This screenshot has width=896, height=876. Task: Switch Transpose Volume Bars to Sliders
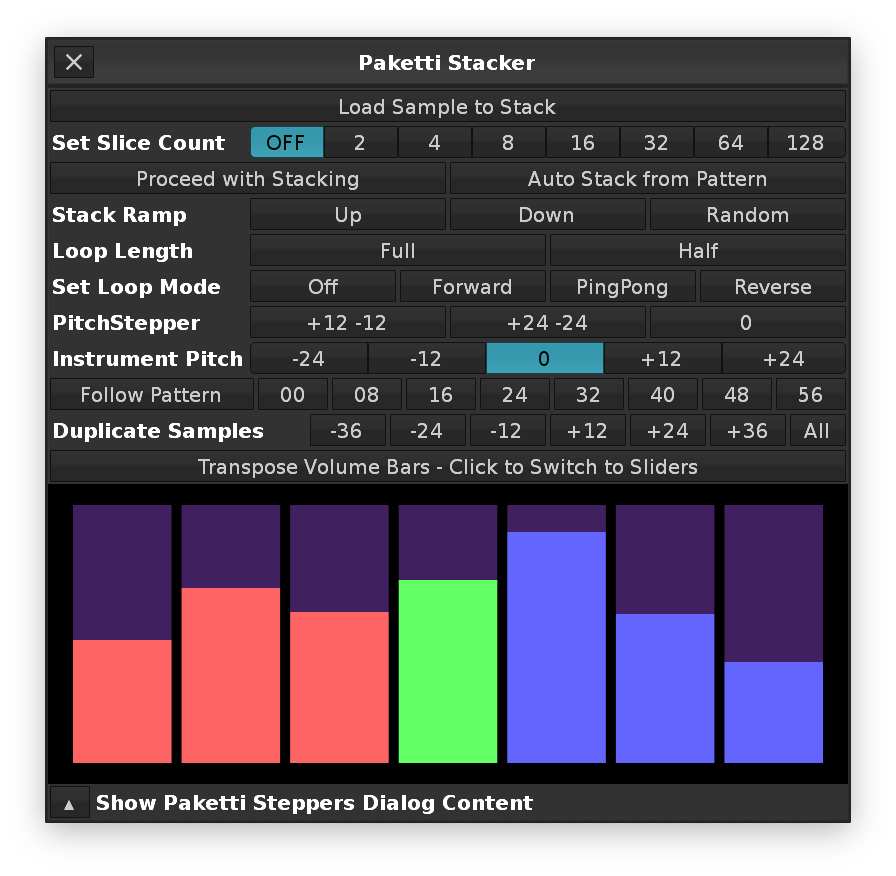click(447, 467)
